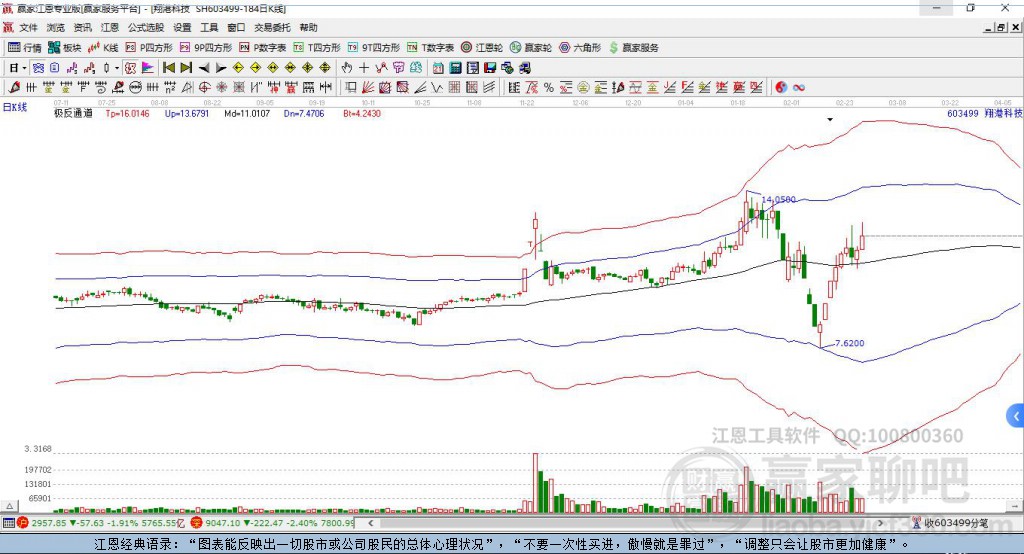The width and height of the screenshot is (1024, 554).
Task: Switch to K线 chart view
Action: [x=103, y=48]
